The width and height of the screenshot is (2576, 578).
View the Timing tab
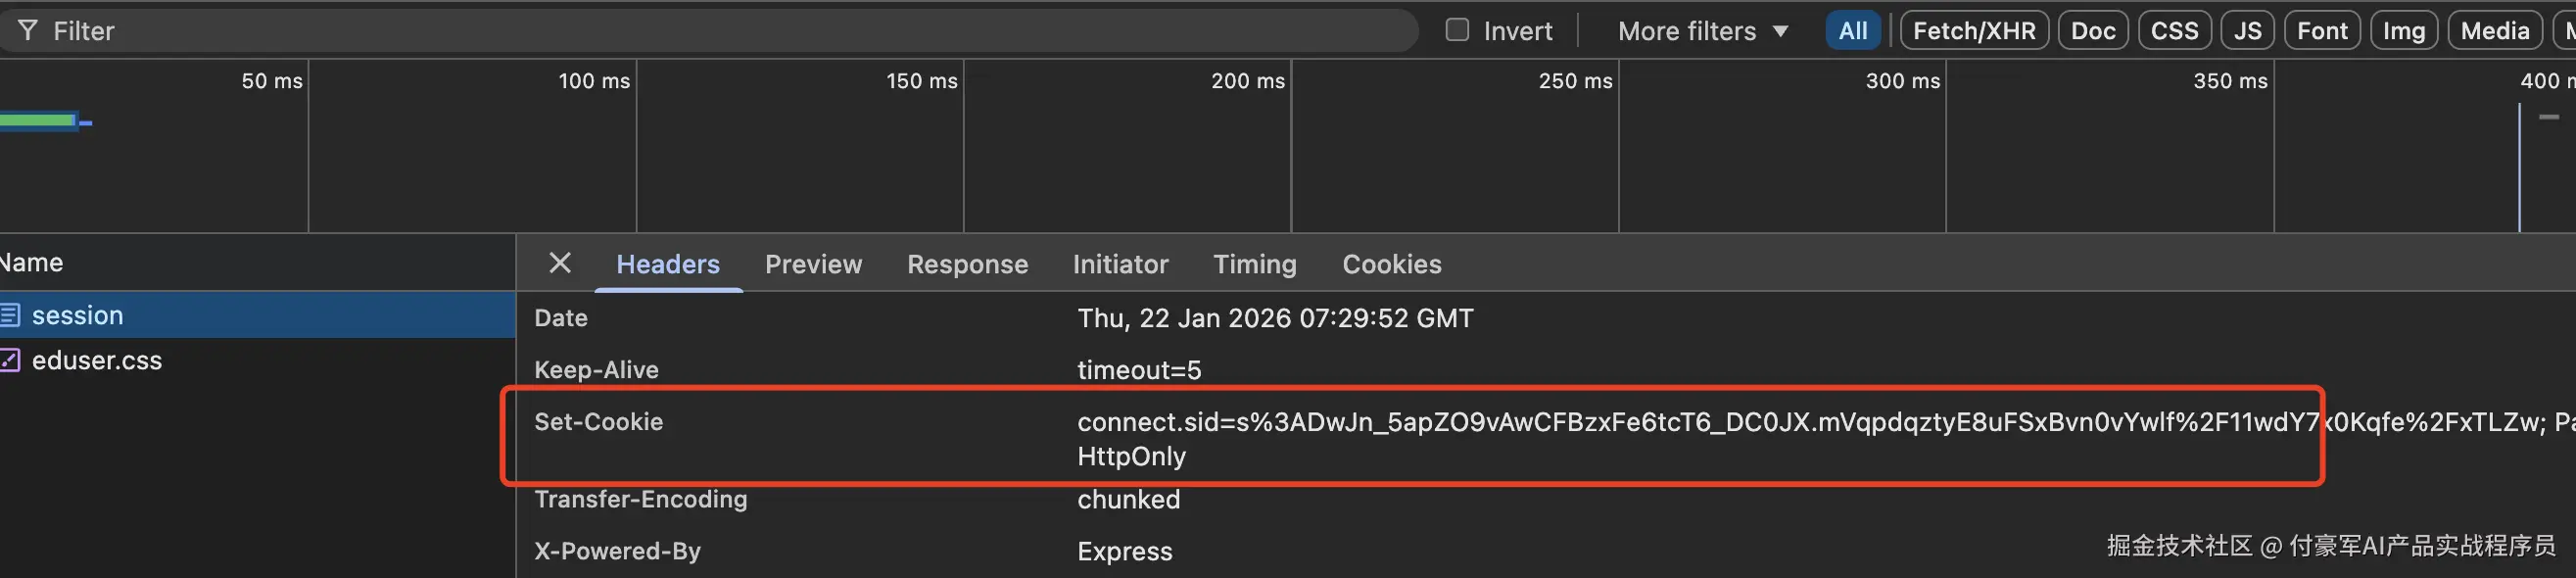[1254, 264]
